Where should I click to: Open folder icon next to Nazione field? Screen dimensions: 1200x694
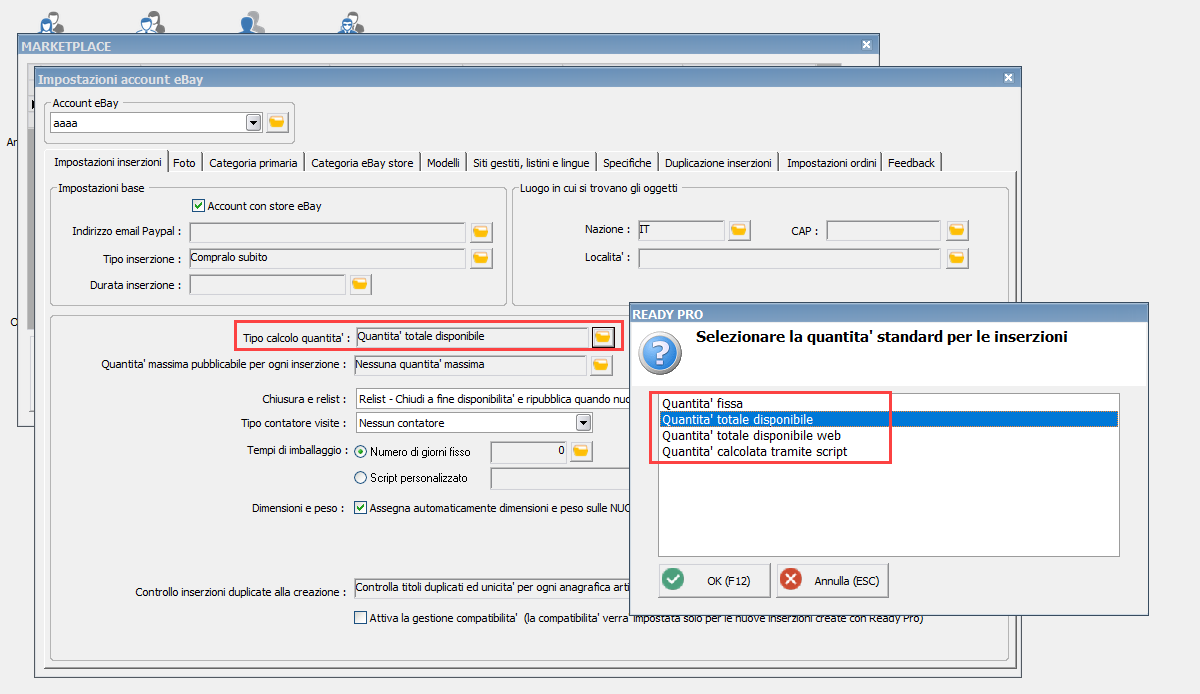click(739, 231)
